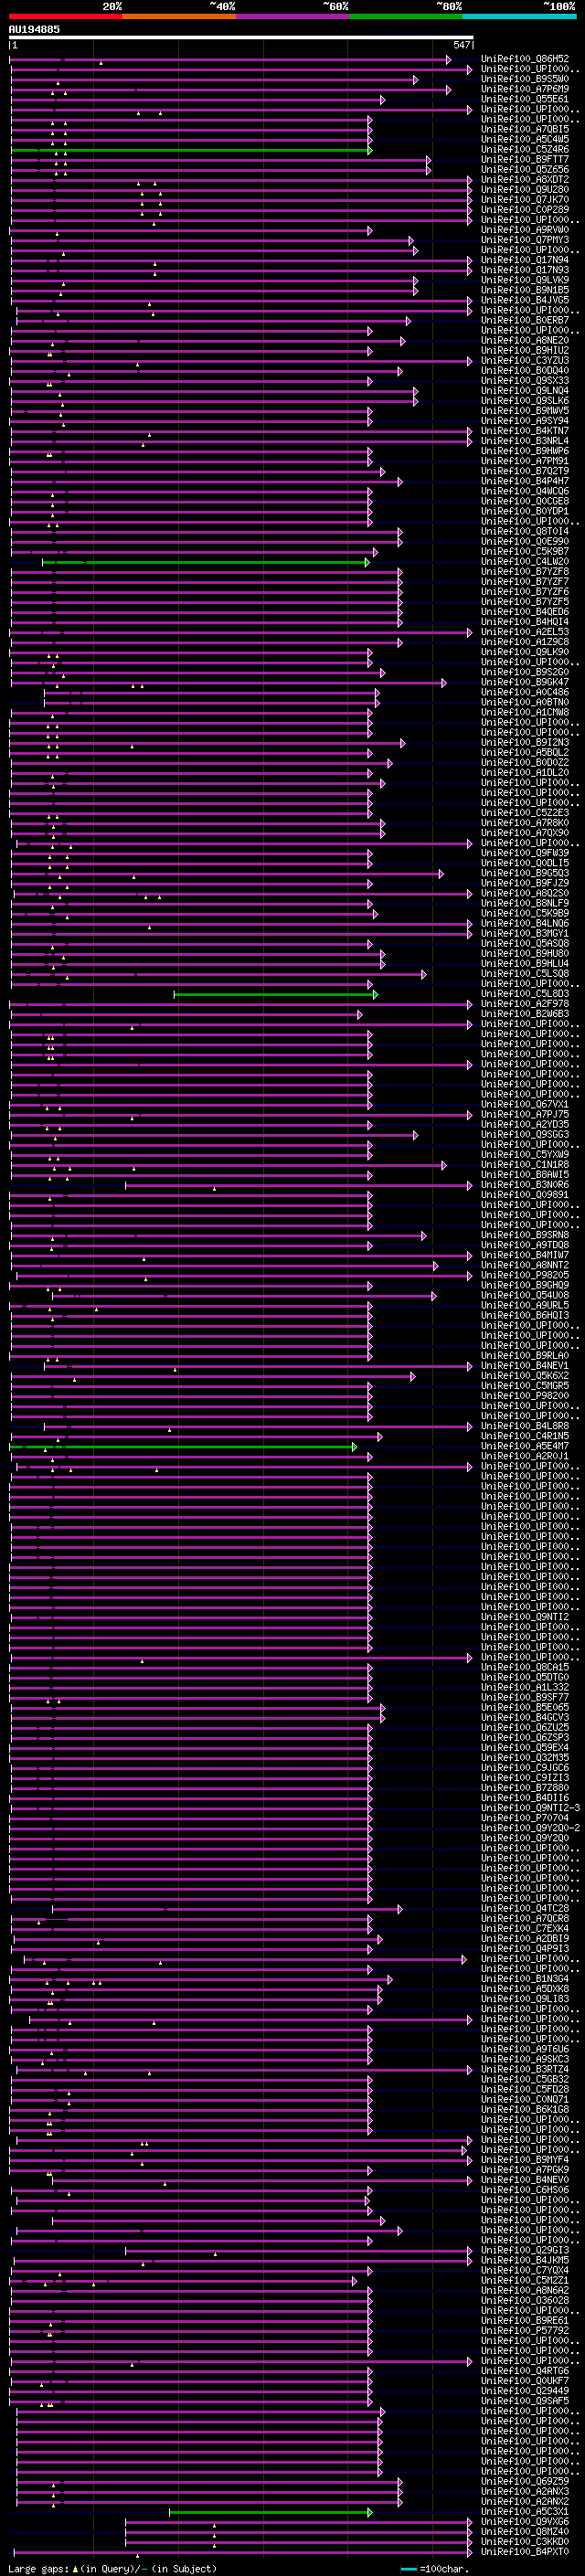Screen dimensions: 585x2576
Task: Open the green-bar hit UniRef100_A5E4M7
Action: (525, 1447)
